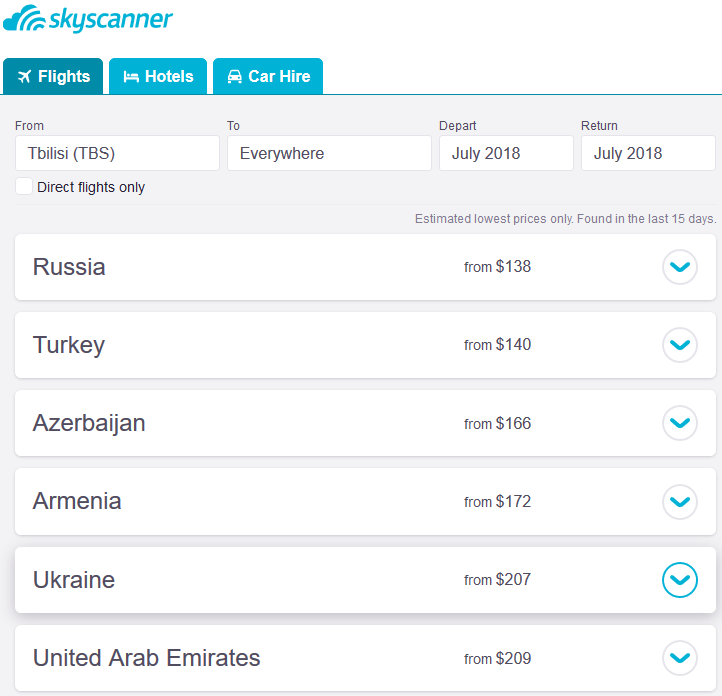Expand the Russia destination chevron
The height and width of the screenshot is (696, 722).
click(x=680, y=267)
